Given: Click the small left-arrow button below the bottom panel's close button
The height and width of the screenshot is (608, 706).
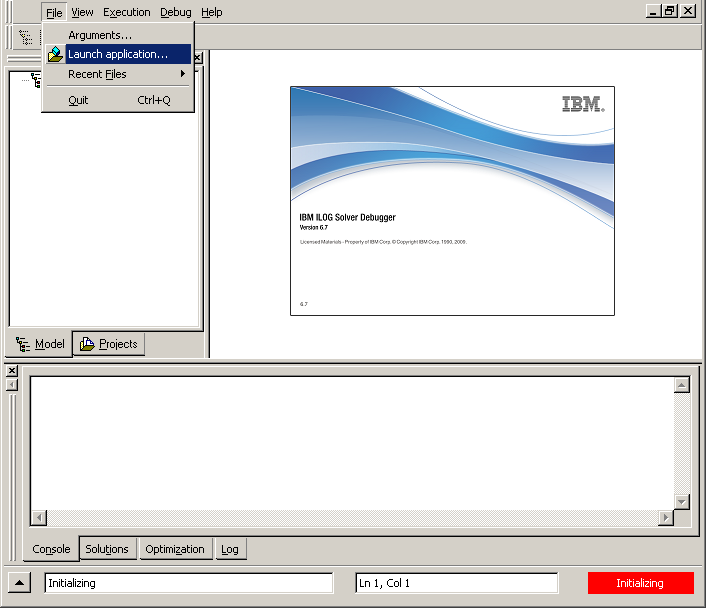Looking at the screenshot, I should (12, 385).
